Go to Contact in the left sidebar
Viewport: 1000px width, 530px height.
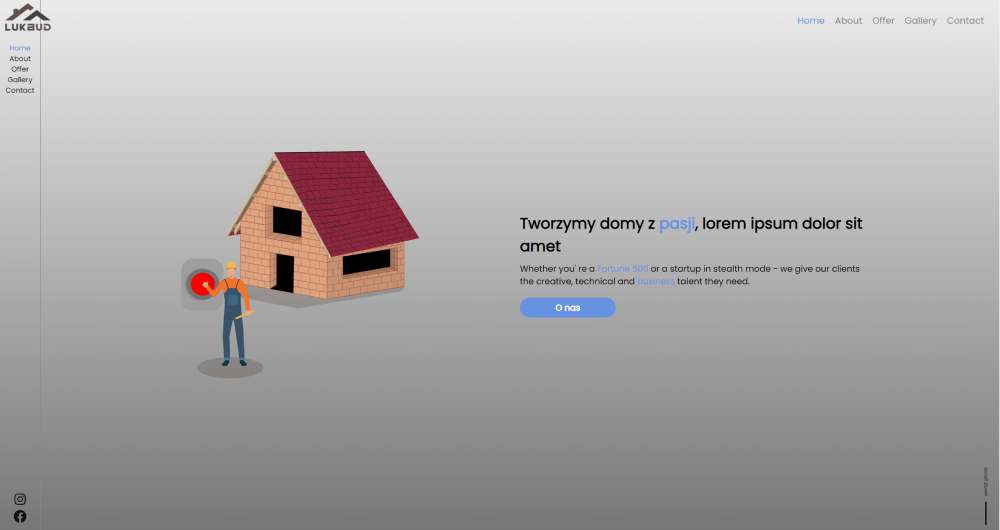[x=20, y=90]
